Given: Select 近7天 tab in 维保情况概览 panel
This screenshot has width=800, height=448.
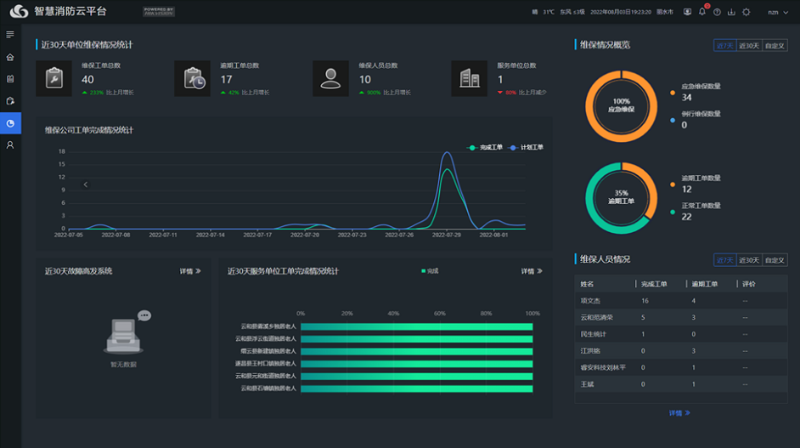Looking at the screenshot, I should pyautogui.click(x=724, y=45).
